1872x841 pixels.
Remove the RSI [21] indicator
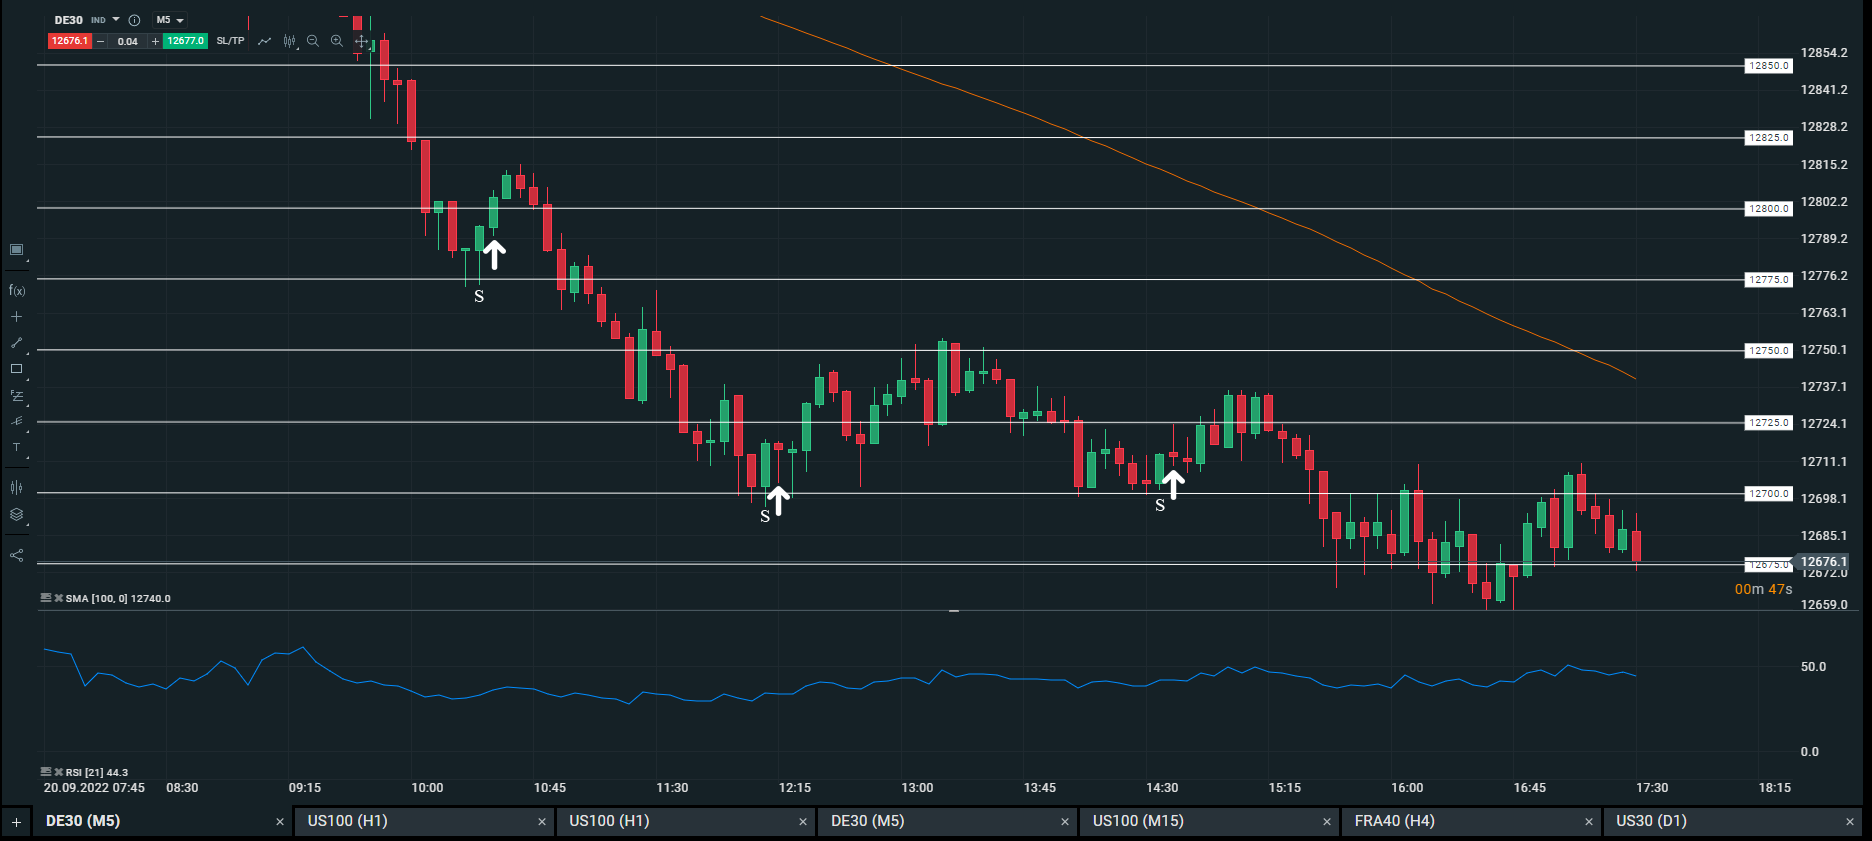(59, 772)
